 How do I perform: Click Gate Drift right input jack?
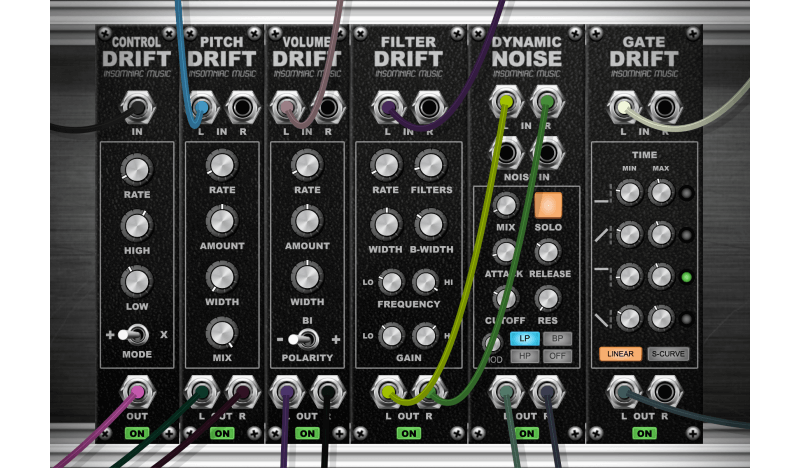[664, 108]
